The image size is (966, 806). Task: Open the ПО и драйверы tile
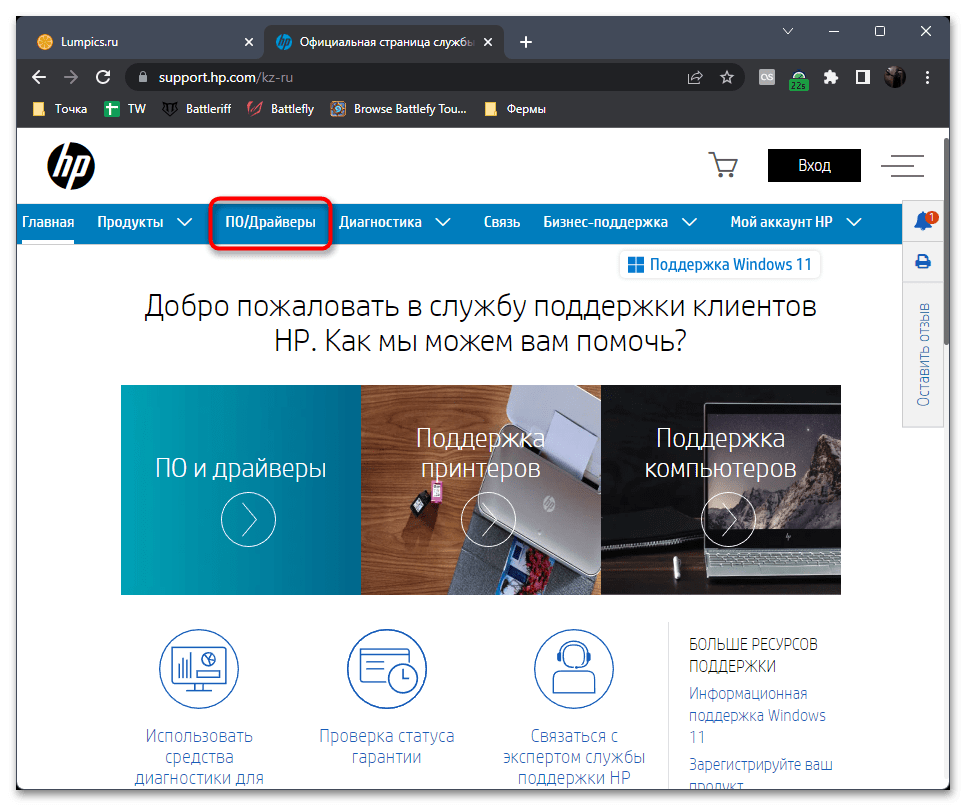[241, 490]
